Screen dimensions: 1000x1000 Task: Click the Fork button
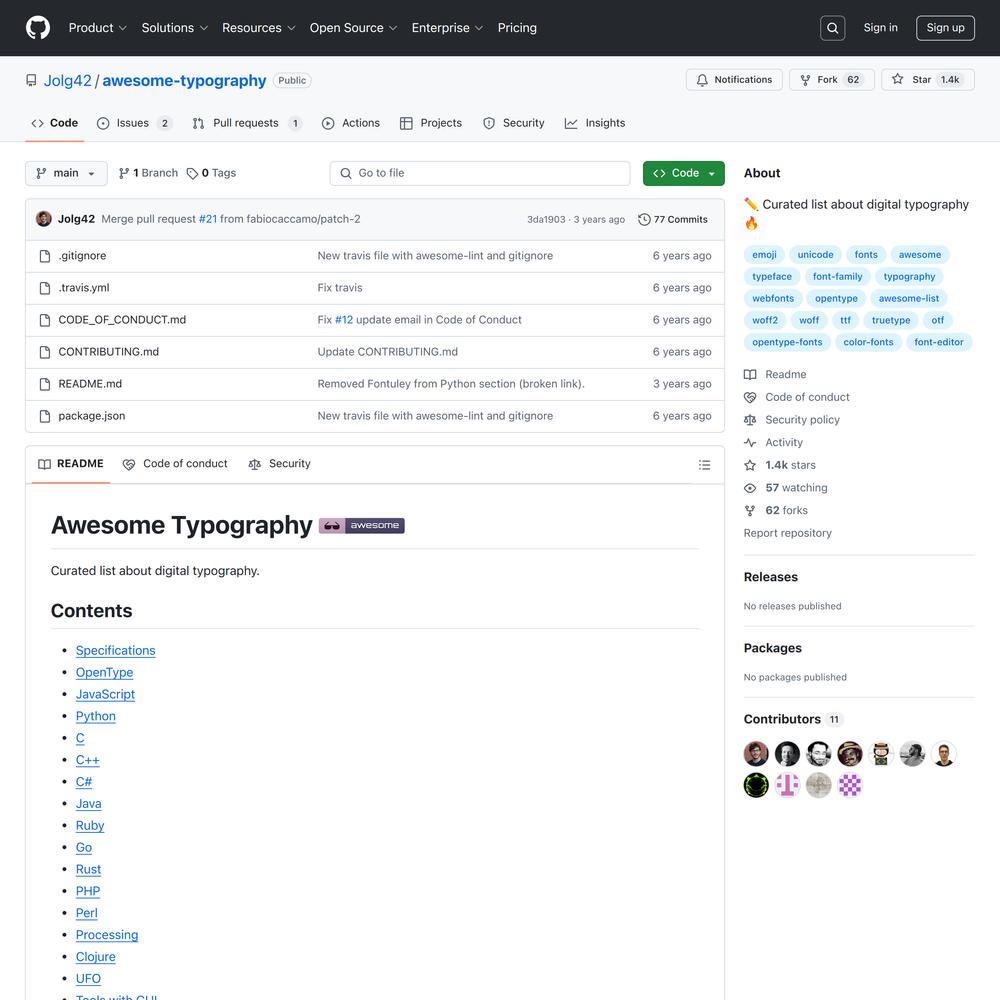pyautogui.click(x=832, y=80)
